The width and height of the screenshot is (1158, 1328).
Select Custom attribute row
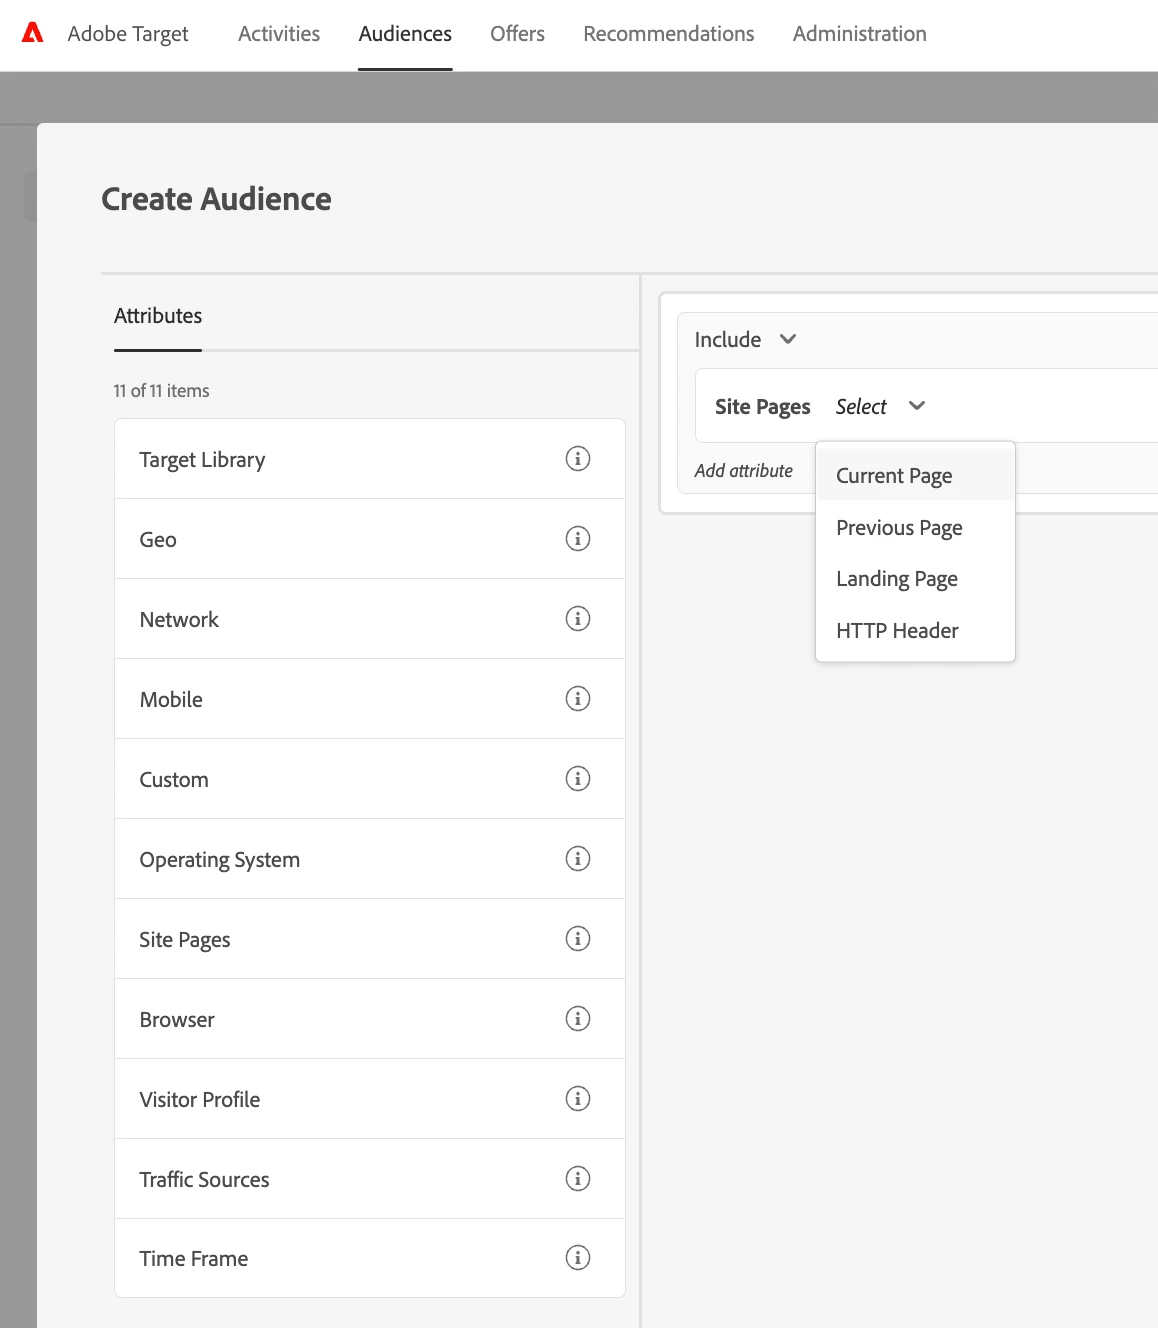[370, 779]
